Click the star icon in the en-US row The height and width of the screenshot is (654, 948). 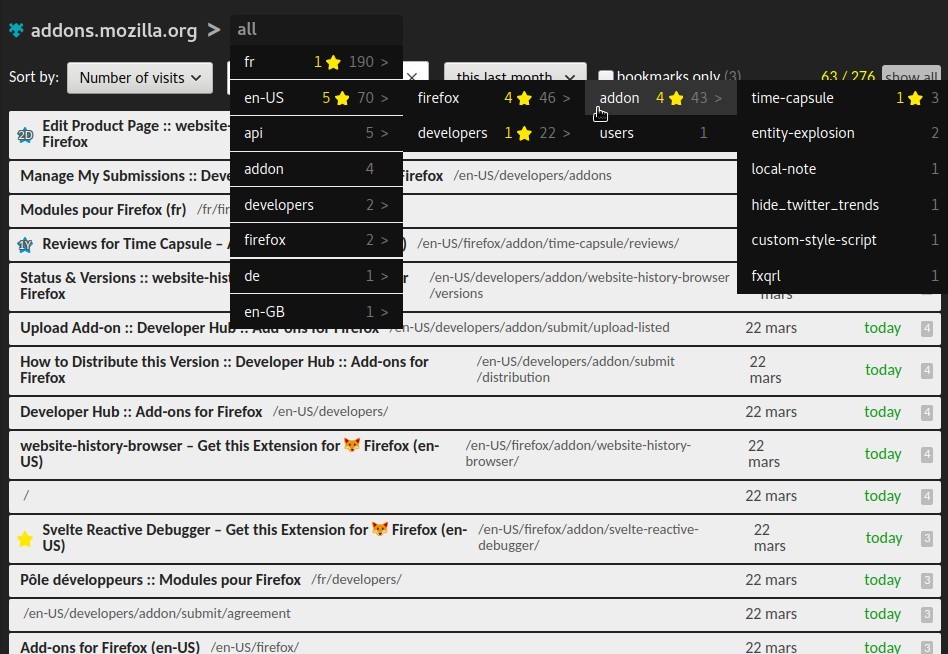342,98
